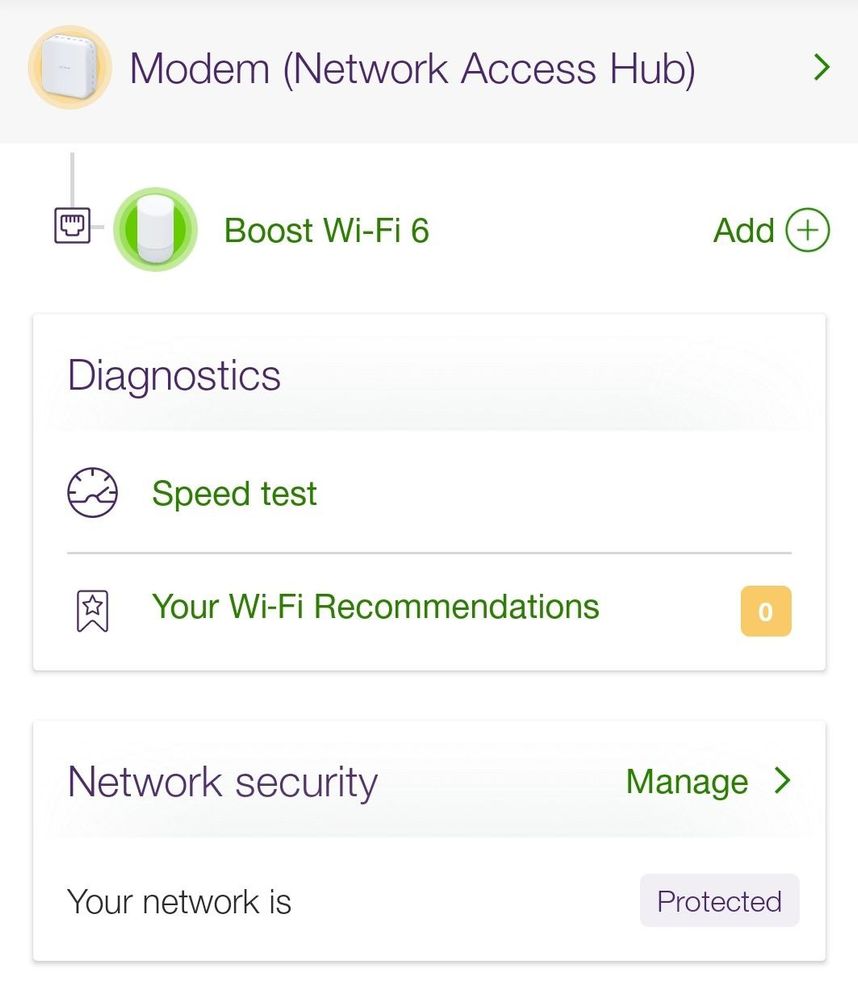Open the Boost Wi-Fi 6 label

pos(326,230)
